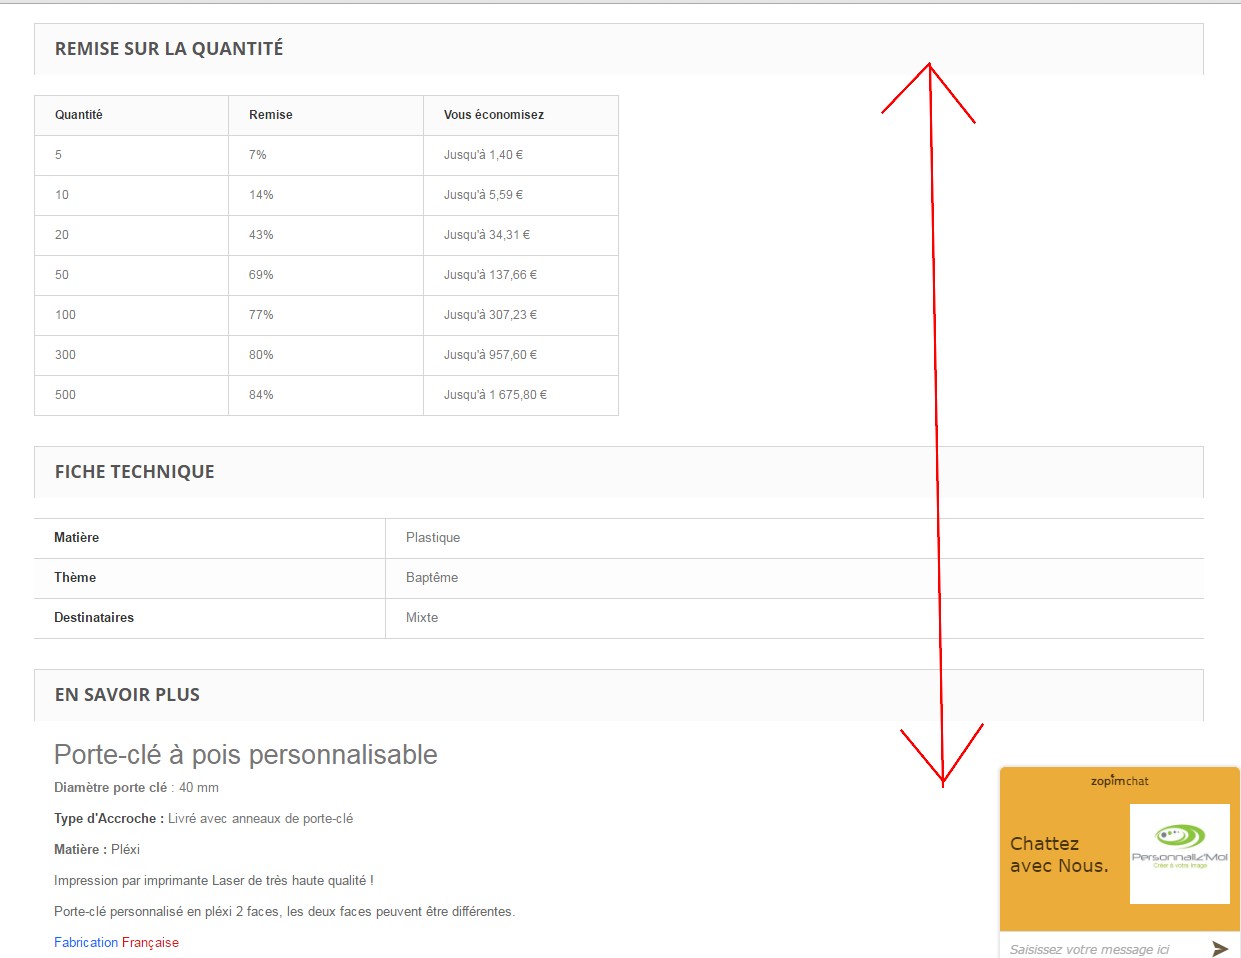This screenshot has width=1241, height=958.
Task: Click the Personnaliz'Moi logo in chat widget
Action: (x=1180, y=854)
